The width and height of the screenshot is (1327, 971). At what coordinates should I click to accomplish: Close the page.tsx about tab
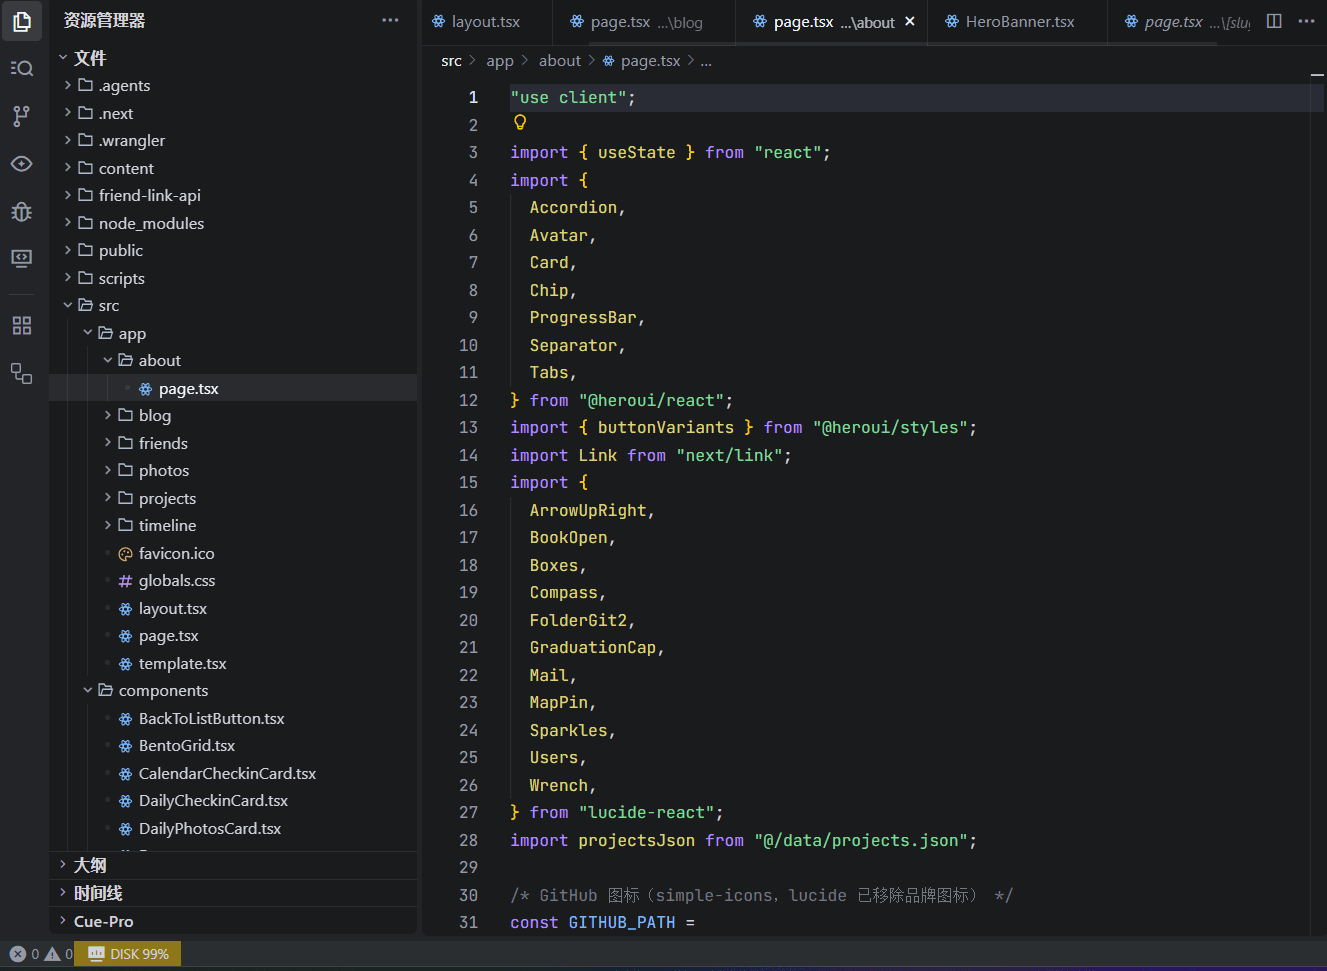909,21
